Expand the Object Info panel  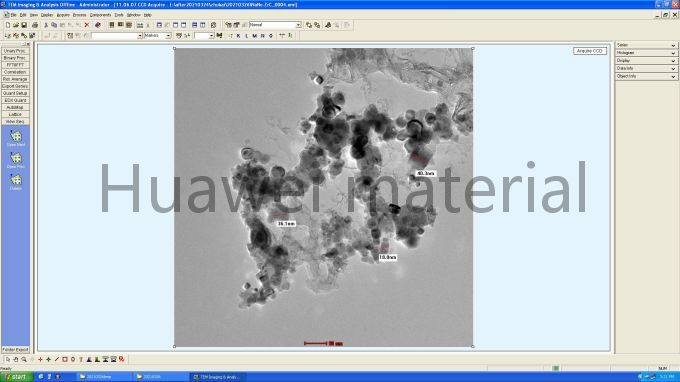(646, 76)
